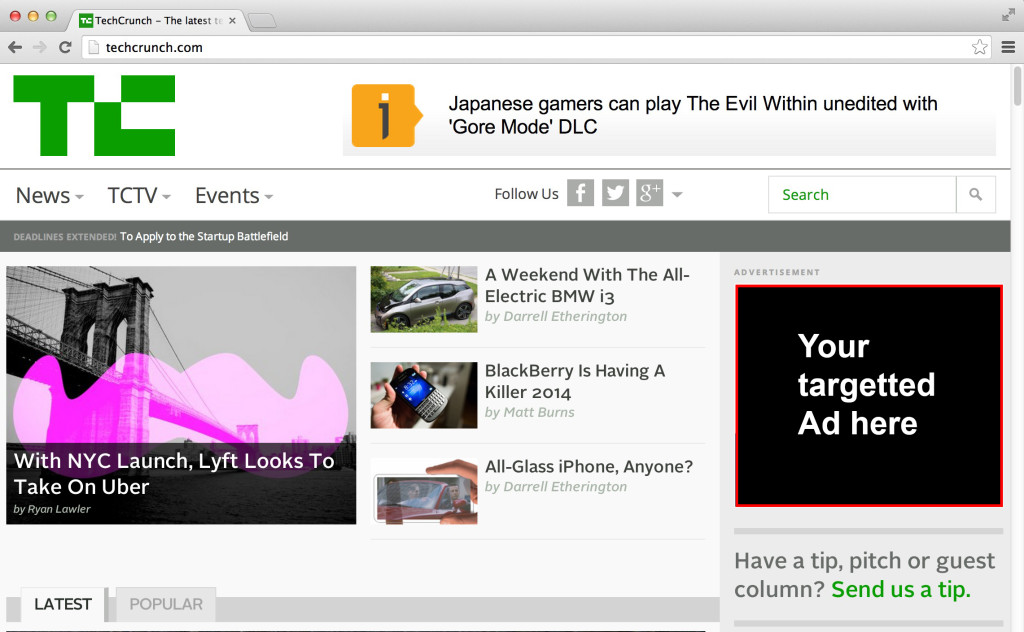Click the browser back arrow

[15, 47]
